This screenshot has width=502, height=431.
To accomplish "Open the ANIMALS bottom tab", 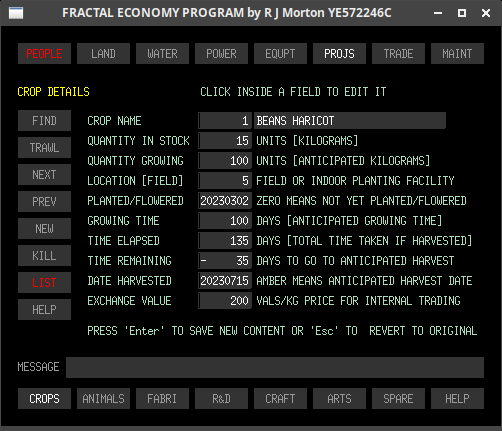I will (103, 399).
